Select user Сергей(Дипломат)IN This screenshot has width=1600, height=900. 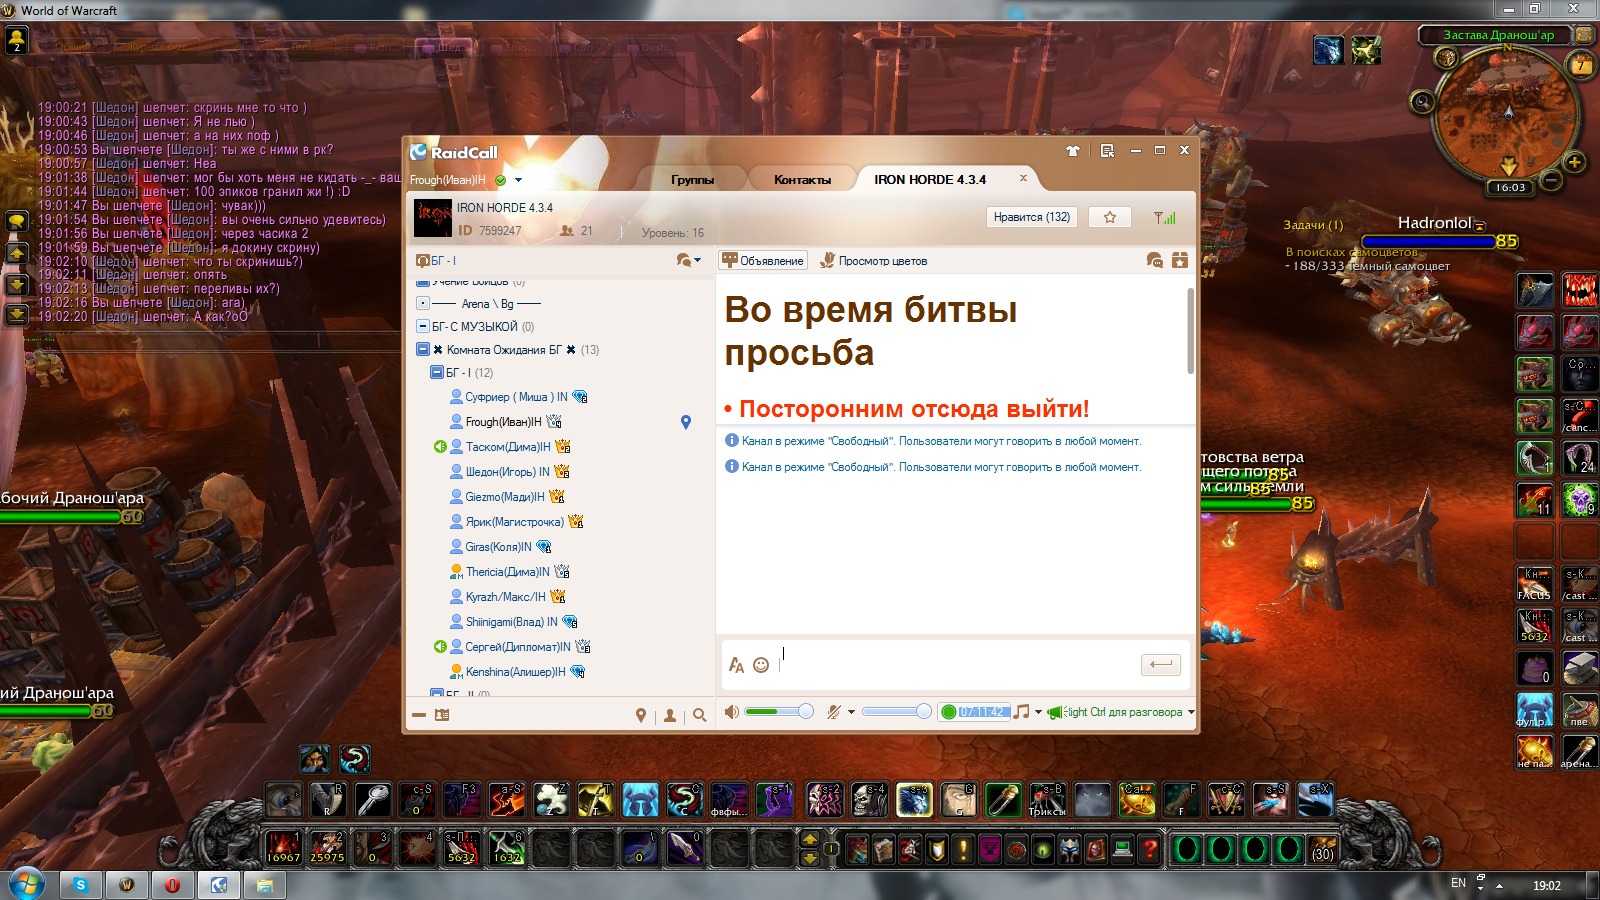point(518,647)
